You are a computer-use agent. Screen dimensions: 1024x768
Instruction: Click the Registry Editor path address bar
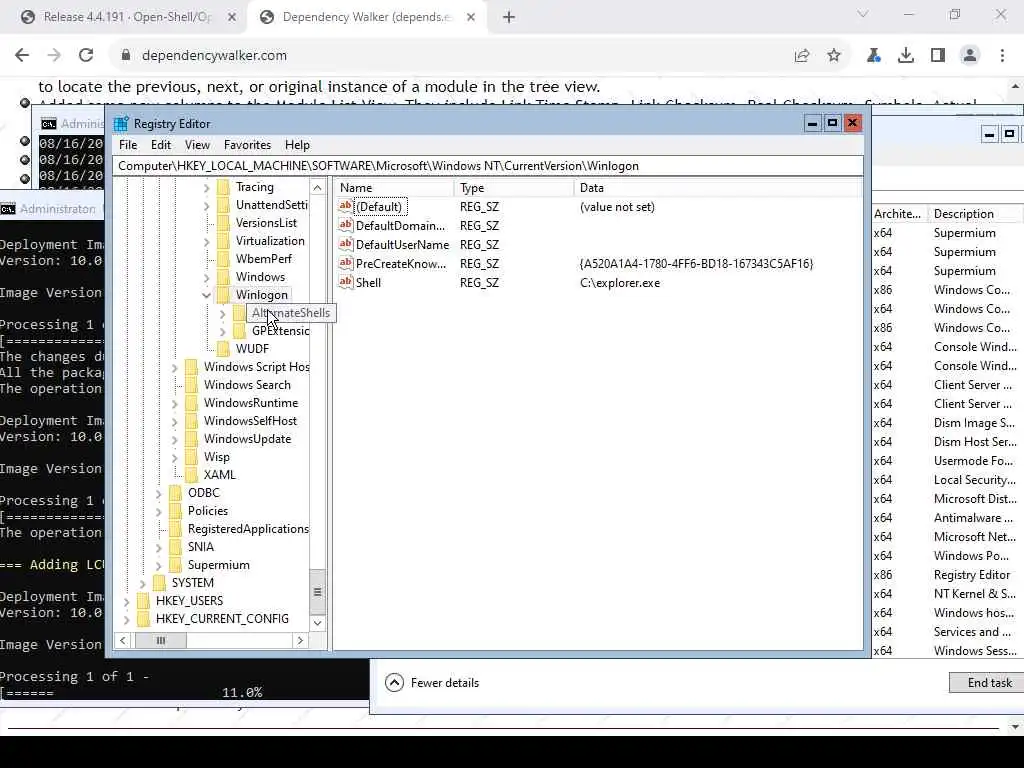488,166
